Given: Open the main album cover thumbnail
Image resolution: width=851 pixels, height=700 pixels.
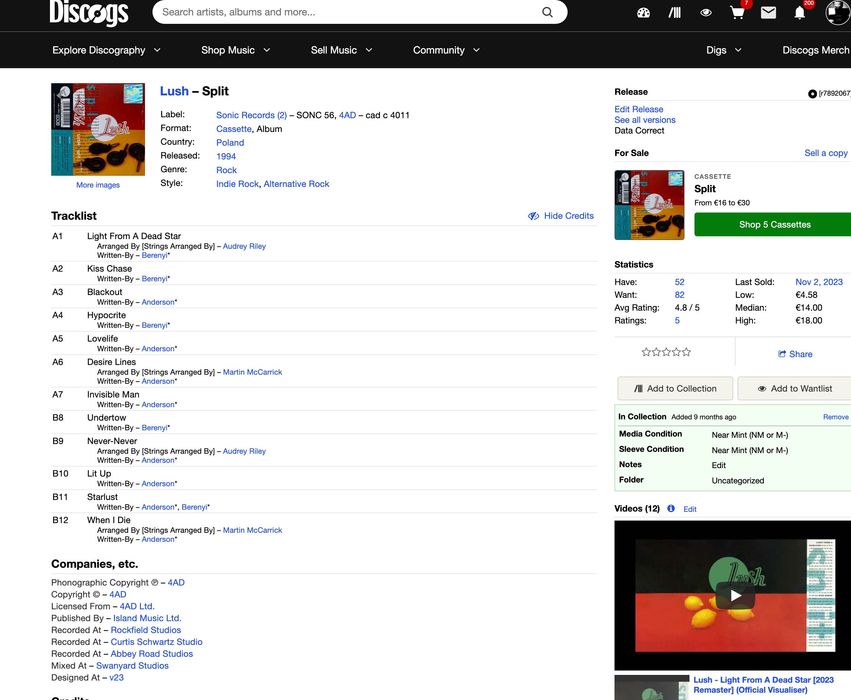Looking at the screenshot, I should 98,129.
